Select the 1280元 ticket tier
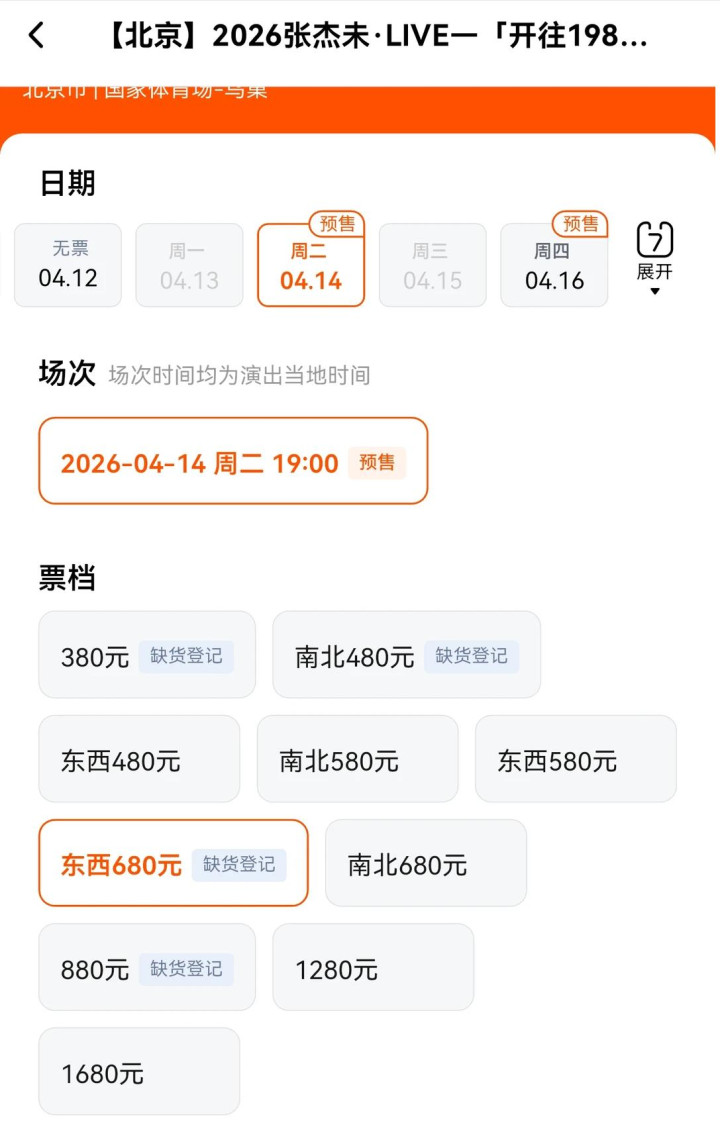The width and height of the screenshot is (720, 1144). (x=372, y=967)
